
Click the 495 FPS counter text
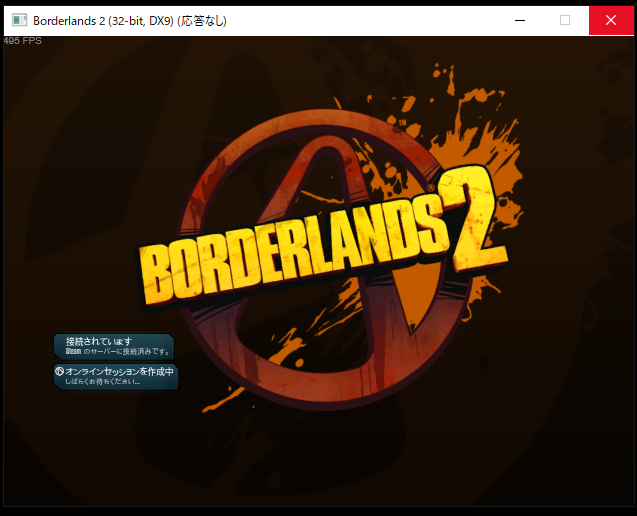click(22, 41)
